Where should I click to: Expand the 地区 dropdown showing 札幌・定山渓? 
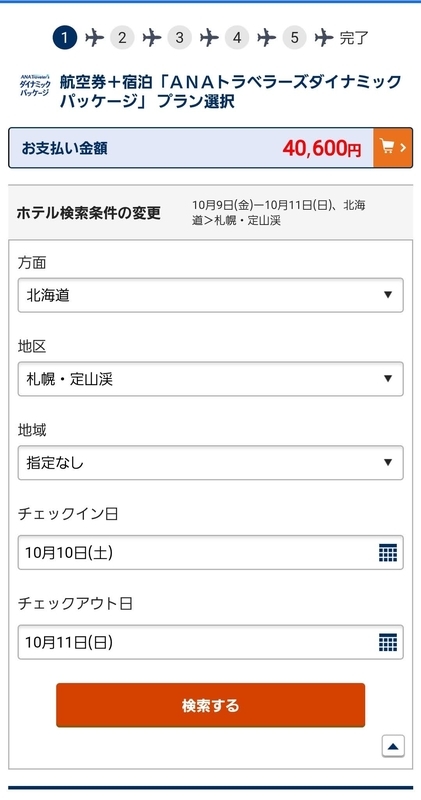[x=210, y=379]
